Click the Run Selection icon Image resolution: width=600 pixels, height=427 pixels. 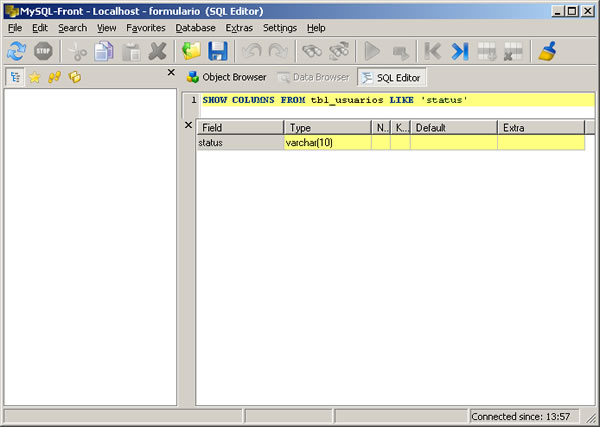[x=399, y=51]
